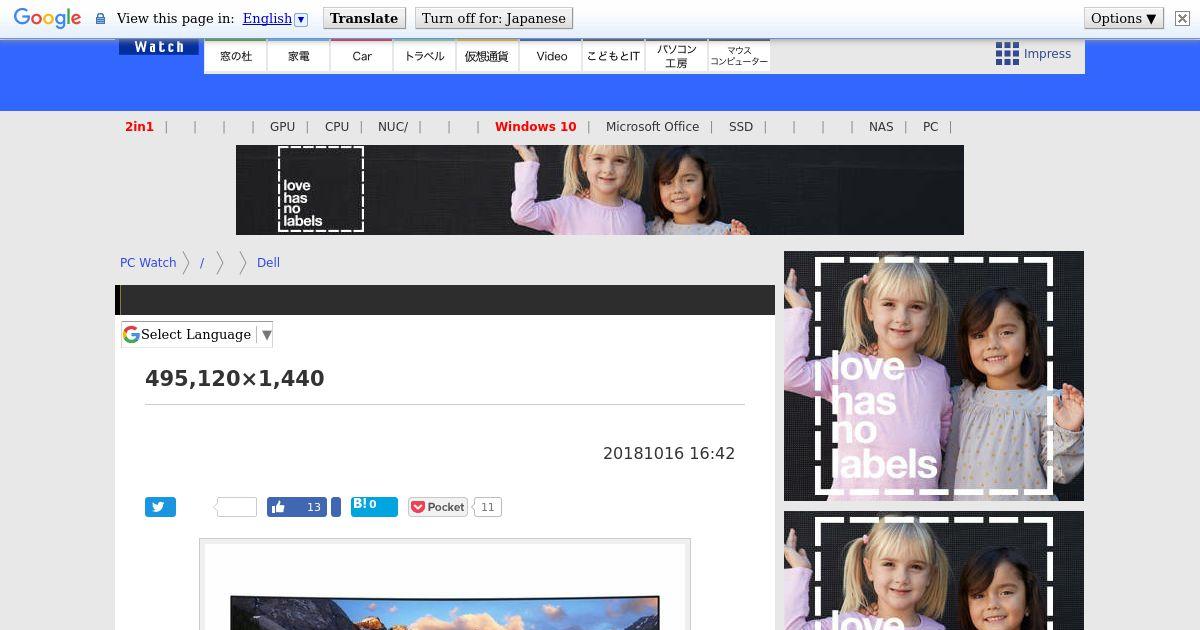Click the empty tweet count bubble
1200x630 pixels.
236,507
